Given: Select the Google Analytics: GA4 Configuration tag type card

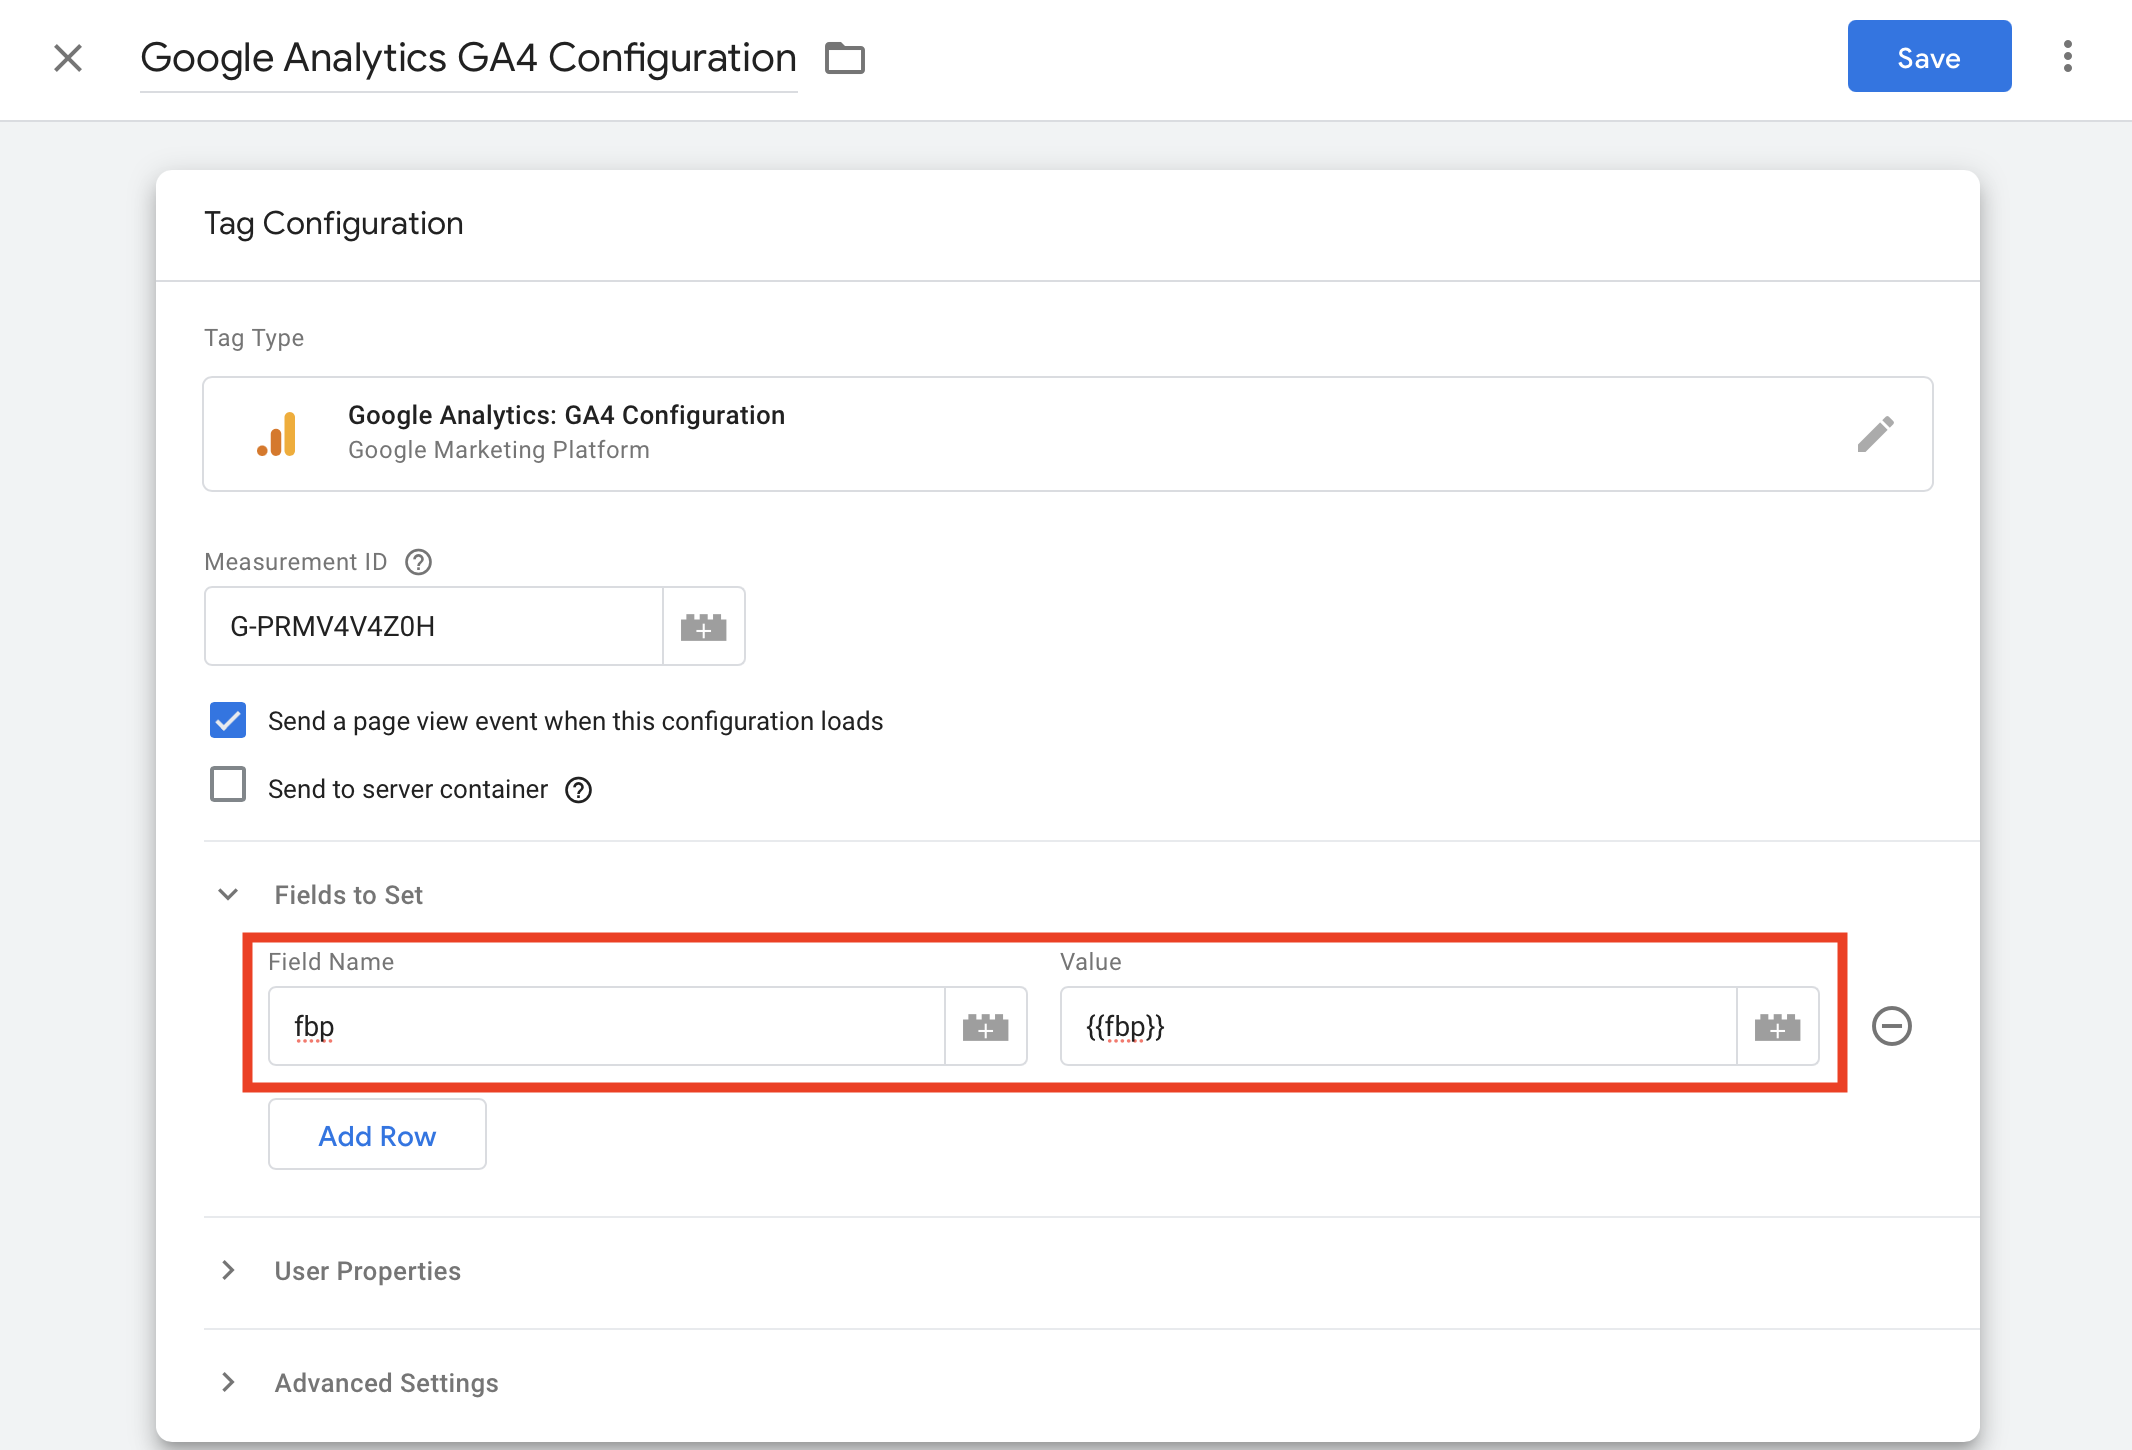Looking at the screenshot, I should tap(1067, 433).
